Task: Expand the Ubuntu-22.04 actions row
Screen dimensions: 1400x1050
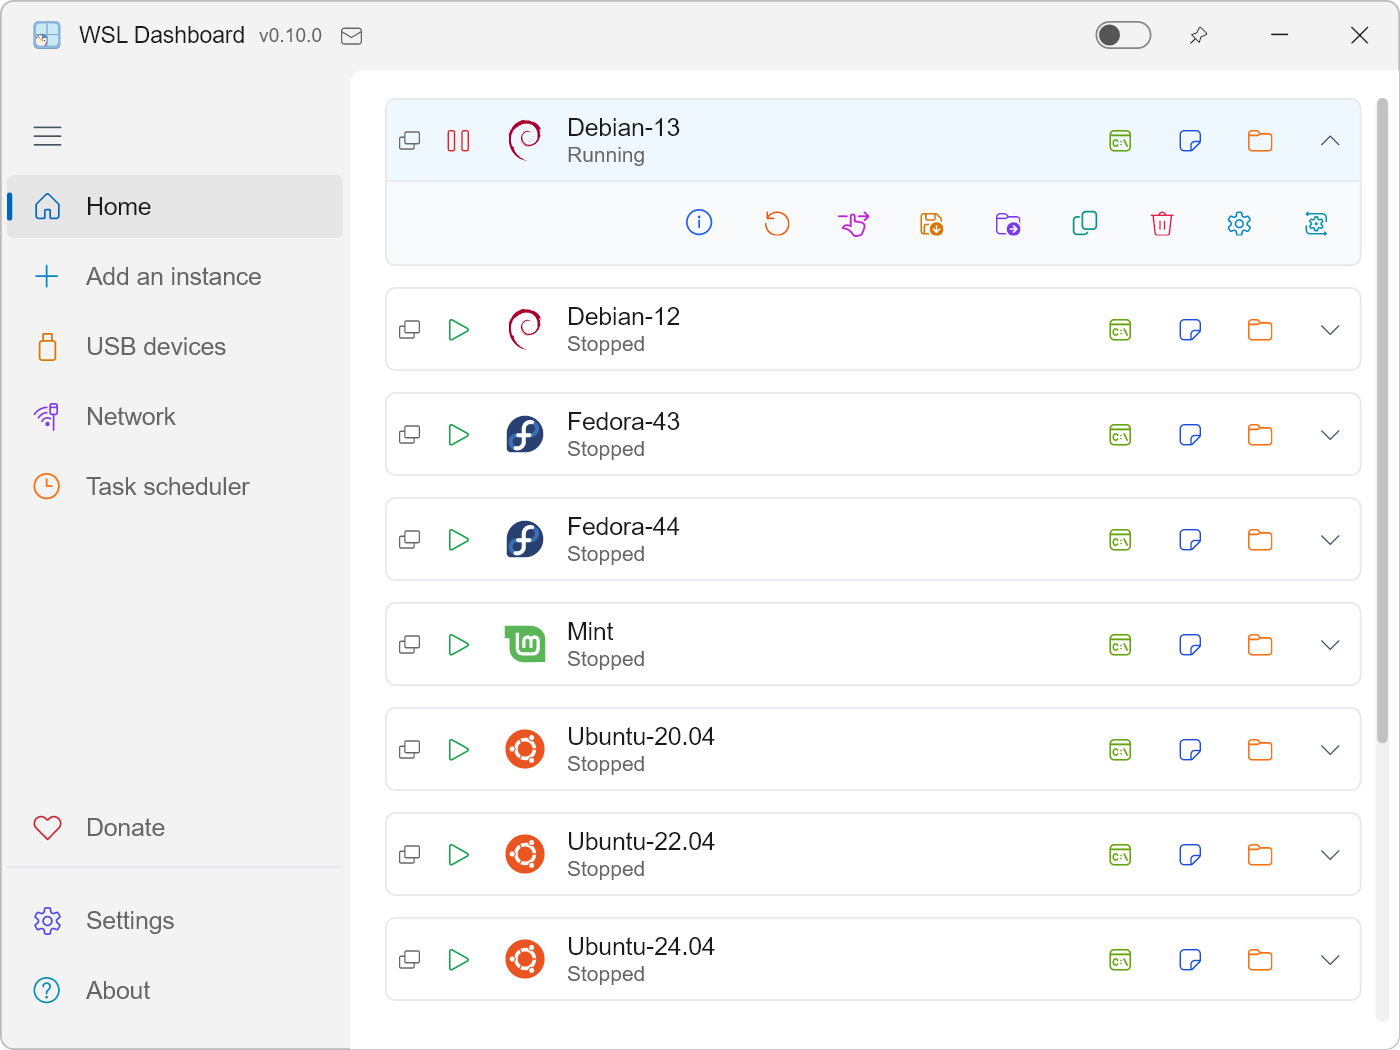Action: (1330, 855)
